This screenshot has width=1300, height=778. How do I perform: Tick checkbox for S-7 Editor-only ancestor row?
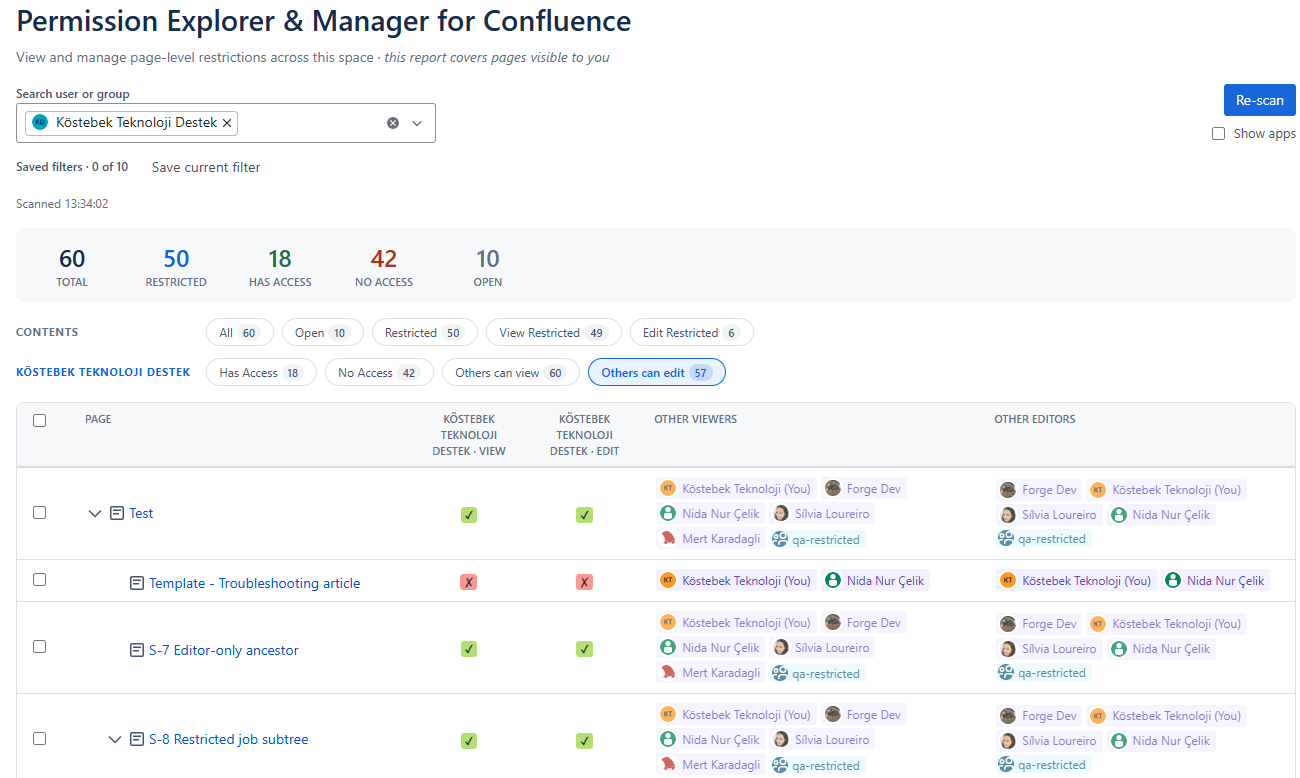tap(39, 646)
